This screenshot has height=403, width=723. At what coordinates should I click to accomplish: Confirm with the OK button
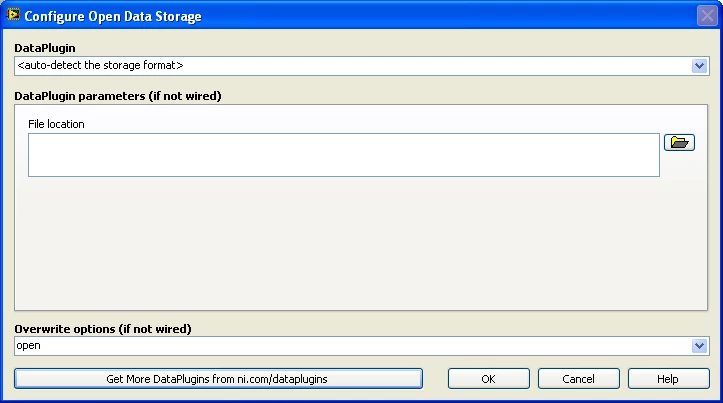[x=488, y=379]
